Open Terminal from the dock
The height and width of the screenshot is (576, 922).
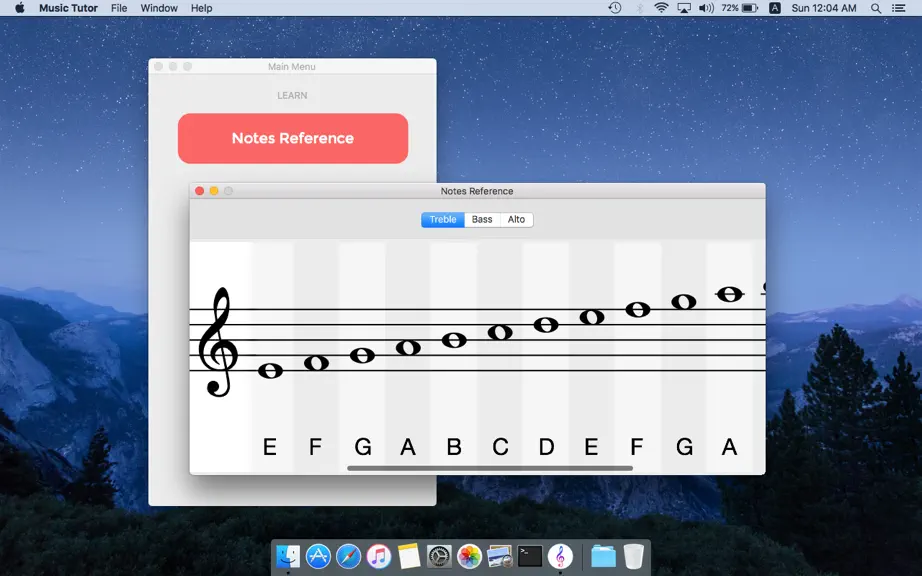pos(529,556)
